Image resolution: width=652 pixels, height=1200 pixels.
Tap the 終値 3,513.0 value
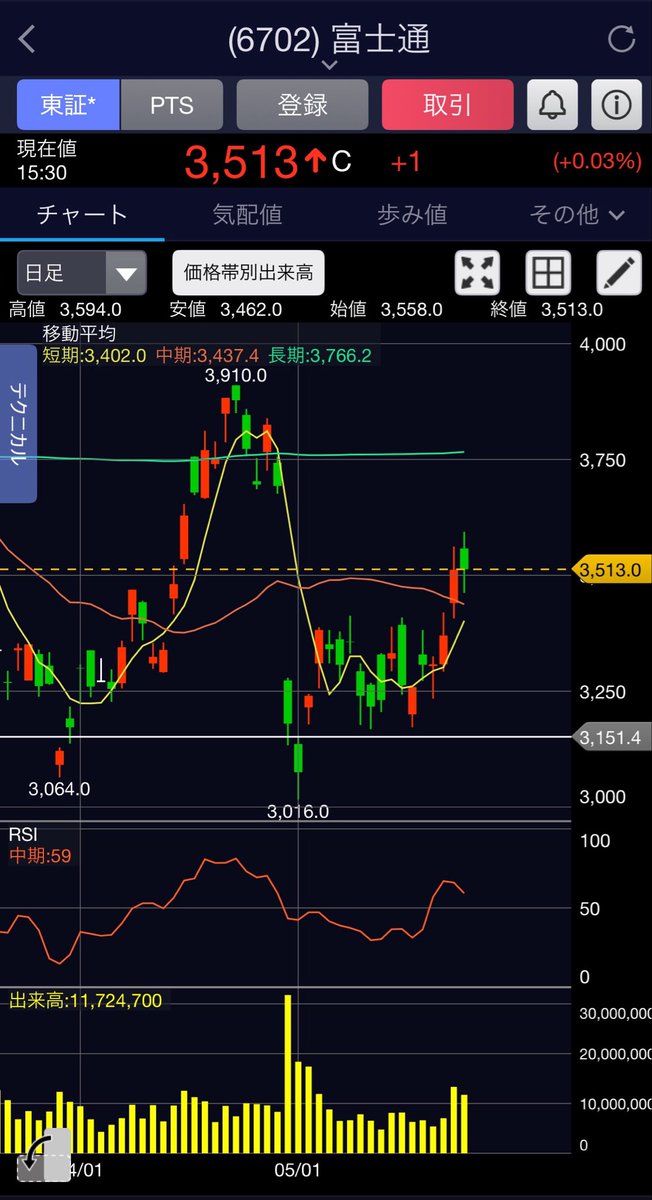tap(572, 310)
